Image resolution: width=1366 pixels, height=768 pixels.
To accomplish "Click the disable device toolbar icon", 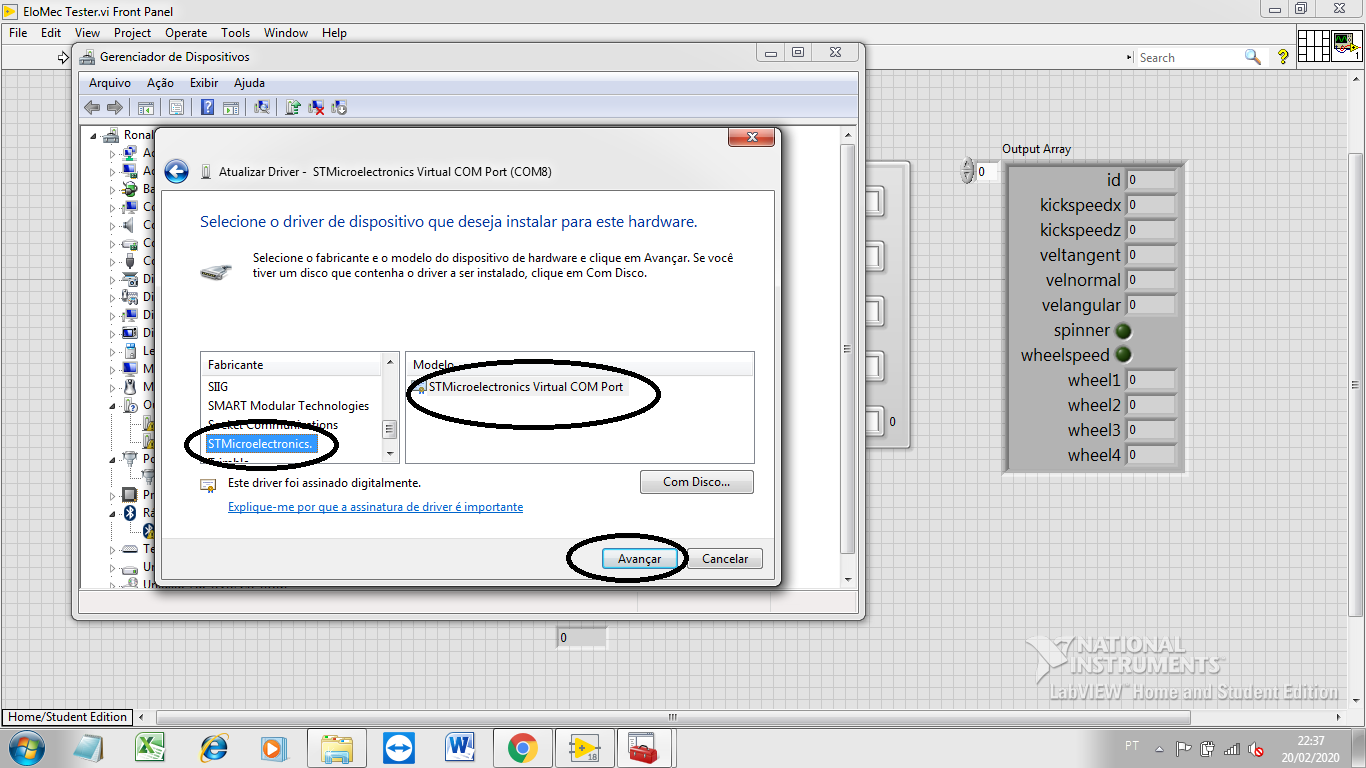I will 339,107.
